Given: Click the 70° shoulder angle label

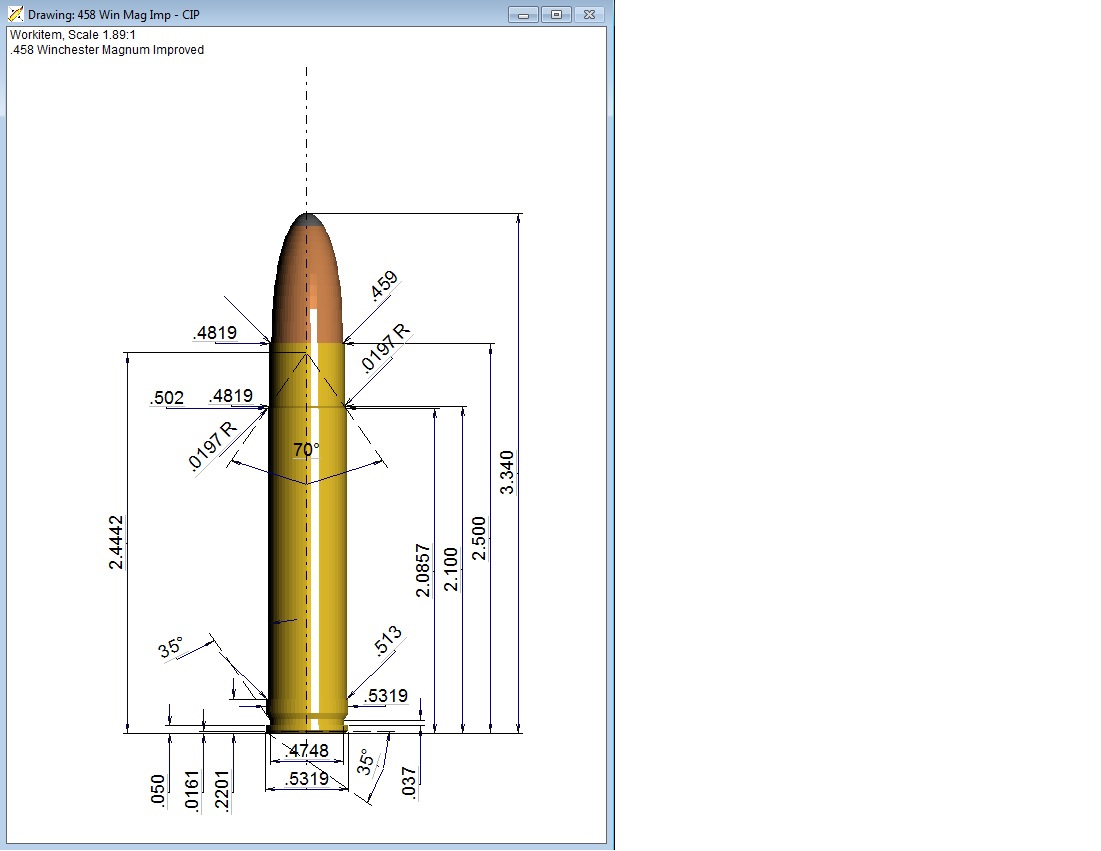Looking at the screenshot, I should click(306, 449).
